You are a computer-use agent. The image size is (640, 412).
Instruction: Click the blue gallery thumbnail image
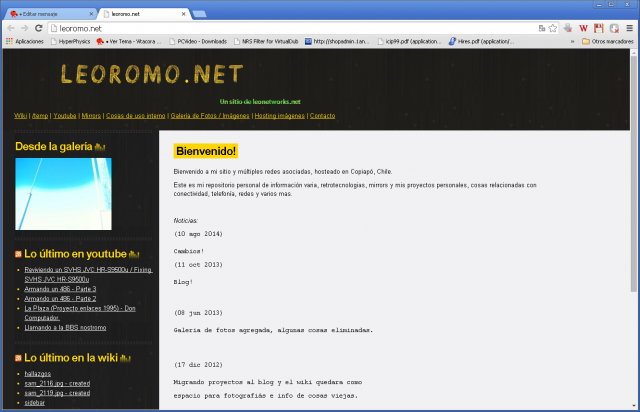coord(63,193)
